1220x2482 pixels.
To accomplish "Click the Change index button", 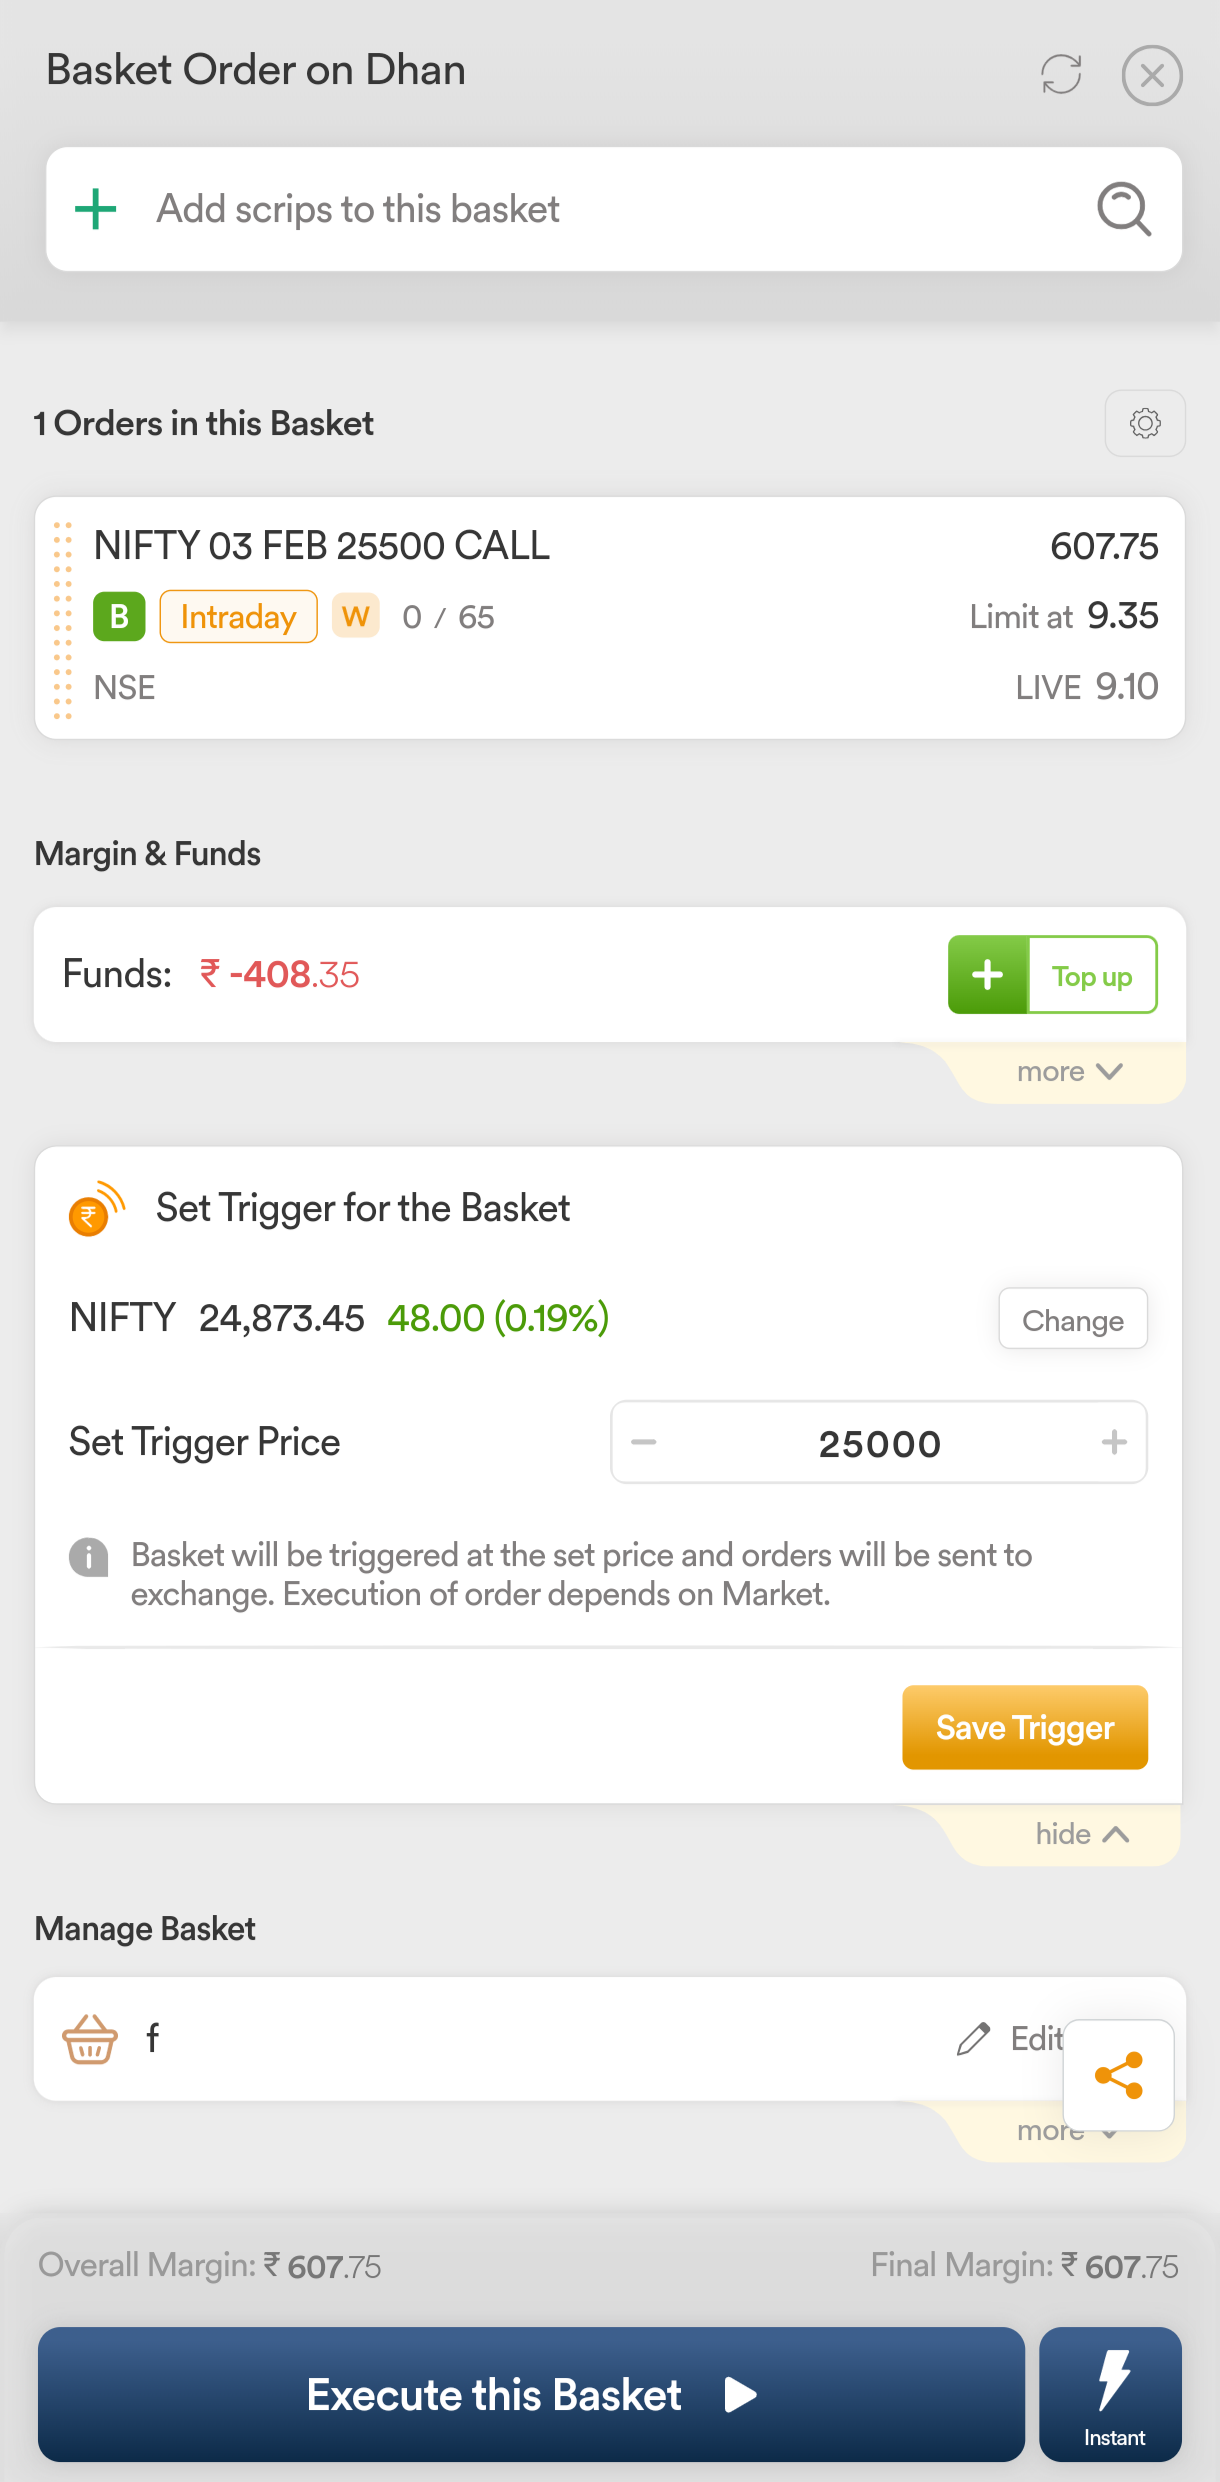I will point(1072,1320).
